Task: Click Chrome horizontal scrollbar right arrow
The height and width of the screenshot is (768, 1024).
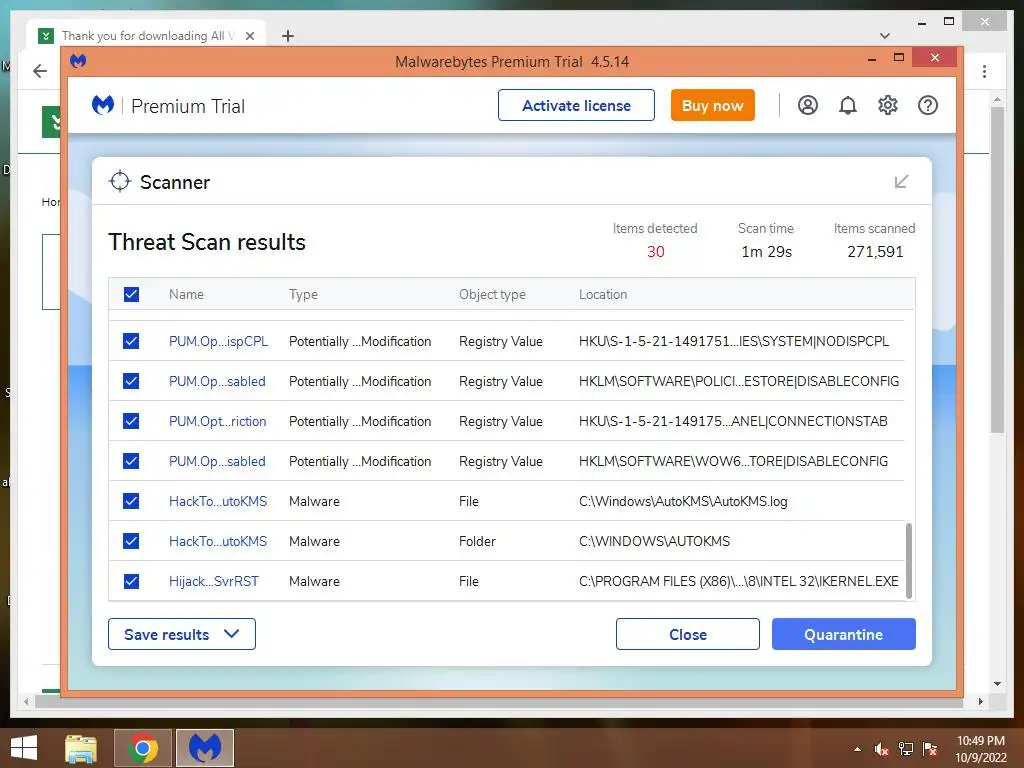Action: coord(980,701)
